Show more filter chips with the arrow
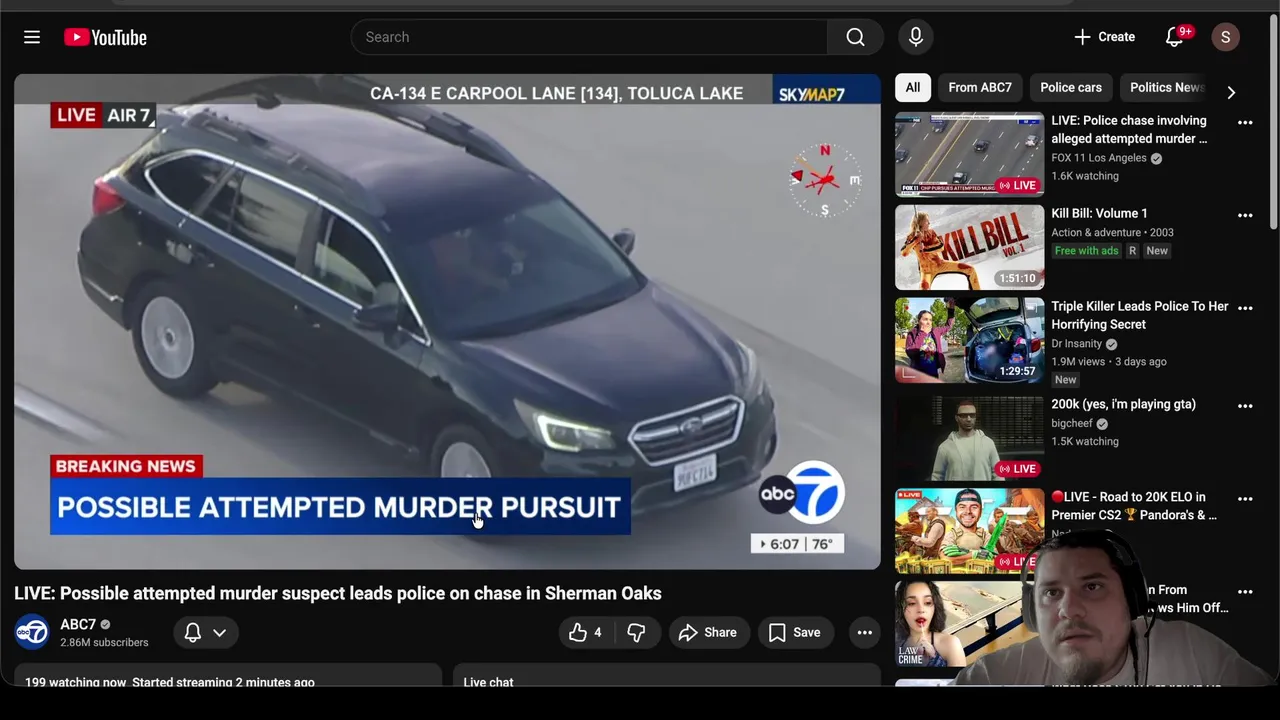Image resolution: width=1280 pixels, height=720 pixels. tap(1231, 92)
